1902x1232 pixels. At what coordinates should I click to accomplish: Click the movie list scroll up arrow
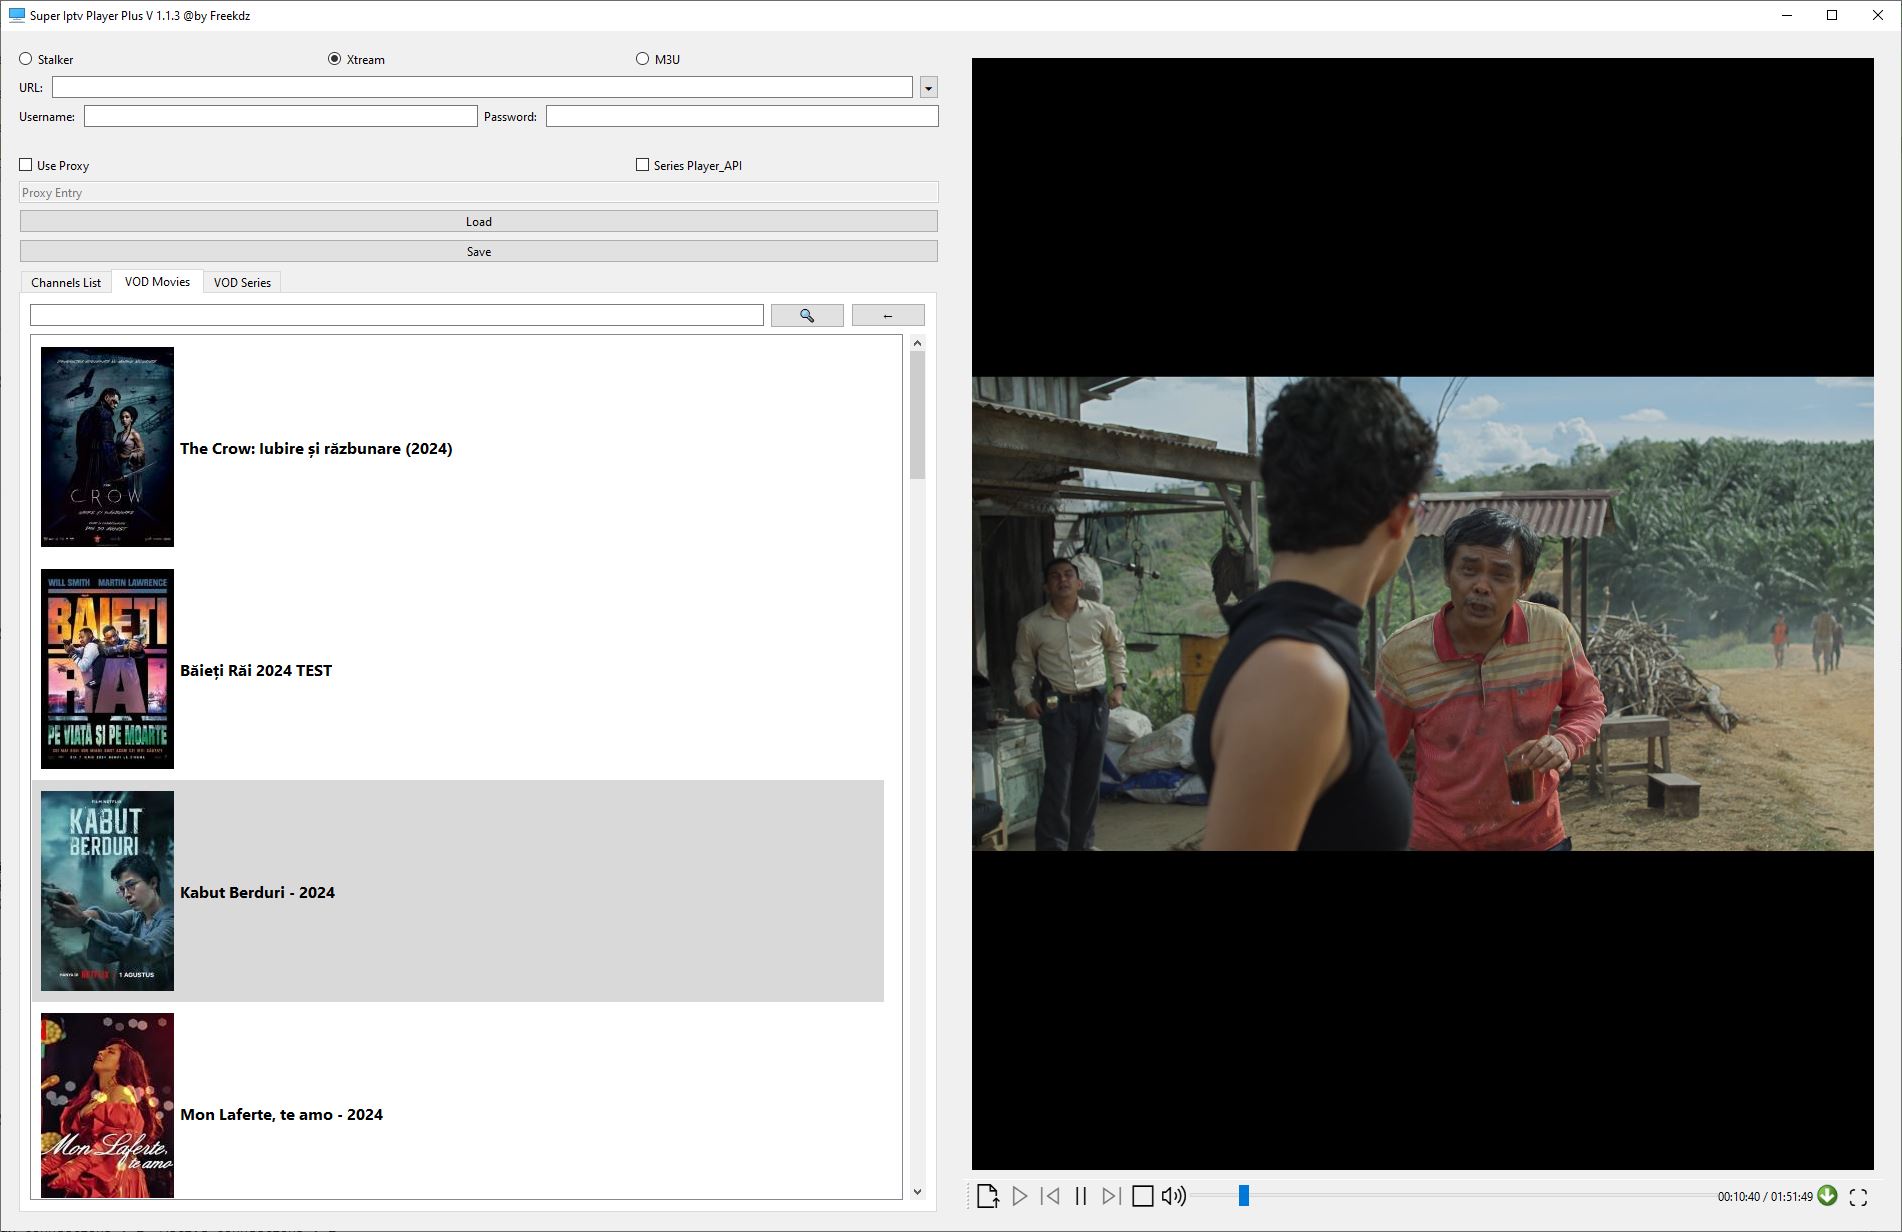[918, 343]
